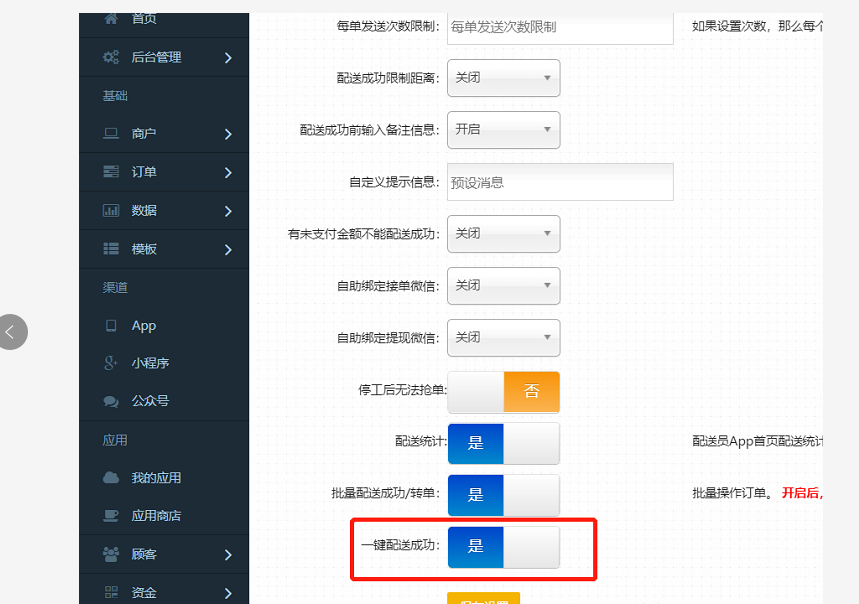Open the 自助绑定接单微信 dropdown
This screenshot has width=859, height=604.
click(503, 286)
